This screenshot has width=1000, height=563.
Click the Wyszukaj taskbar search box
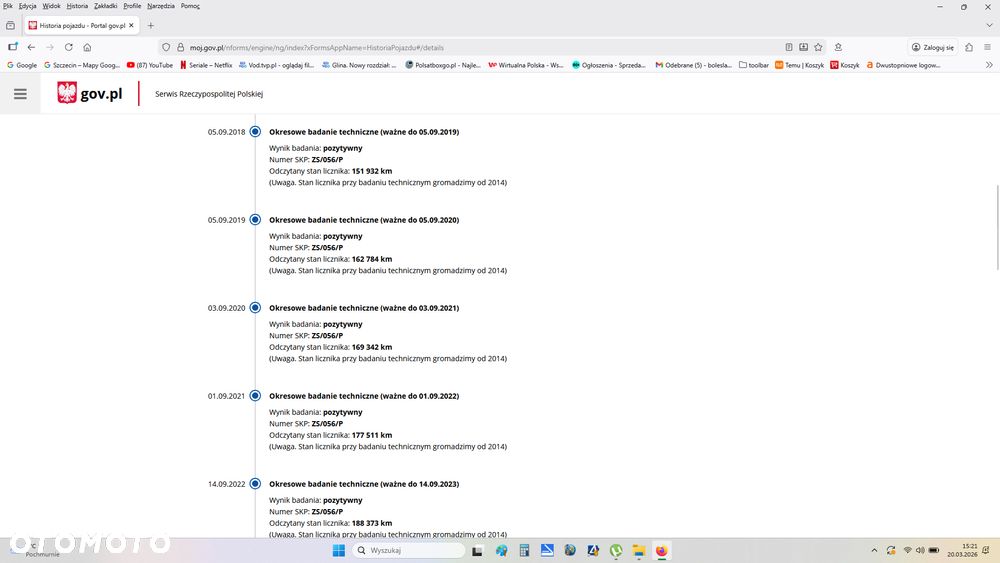[409, 550]
